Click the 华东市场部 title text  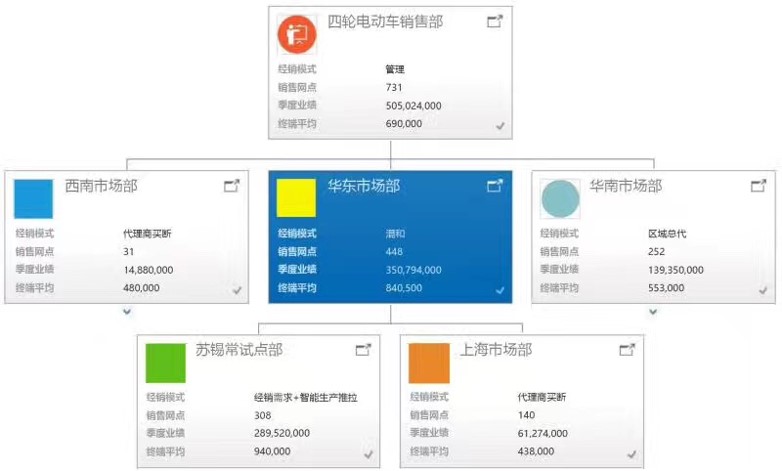363,186
